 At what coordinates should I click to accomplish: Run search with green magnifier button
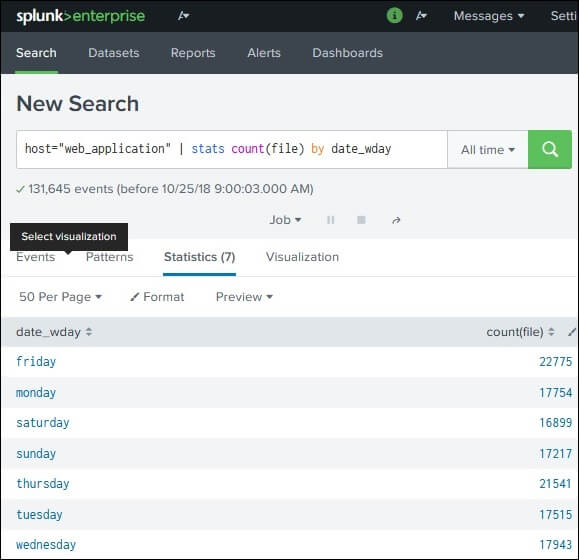coord(549,150)
